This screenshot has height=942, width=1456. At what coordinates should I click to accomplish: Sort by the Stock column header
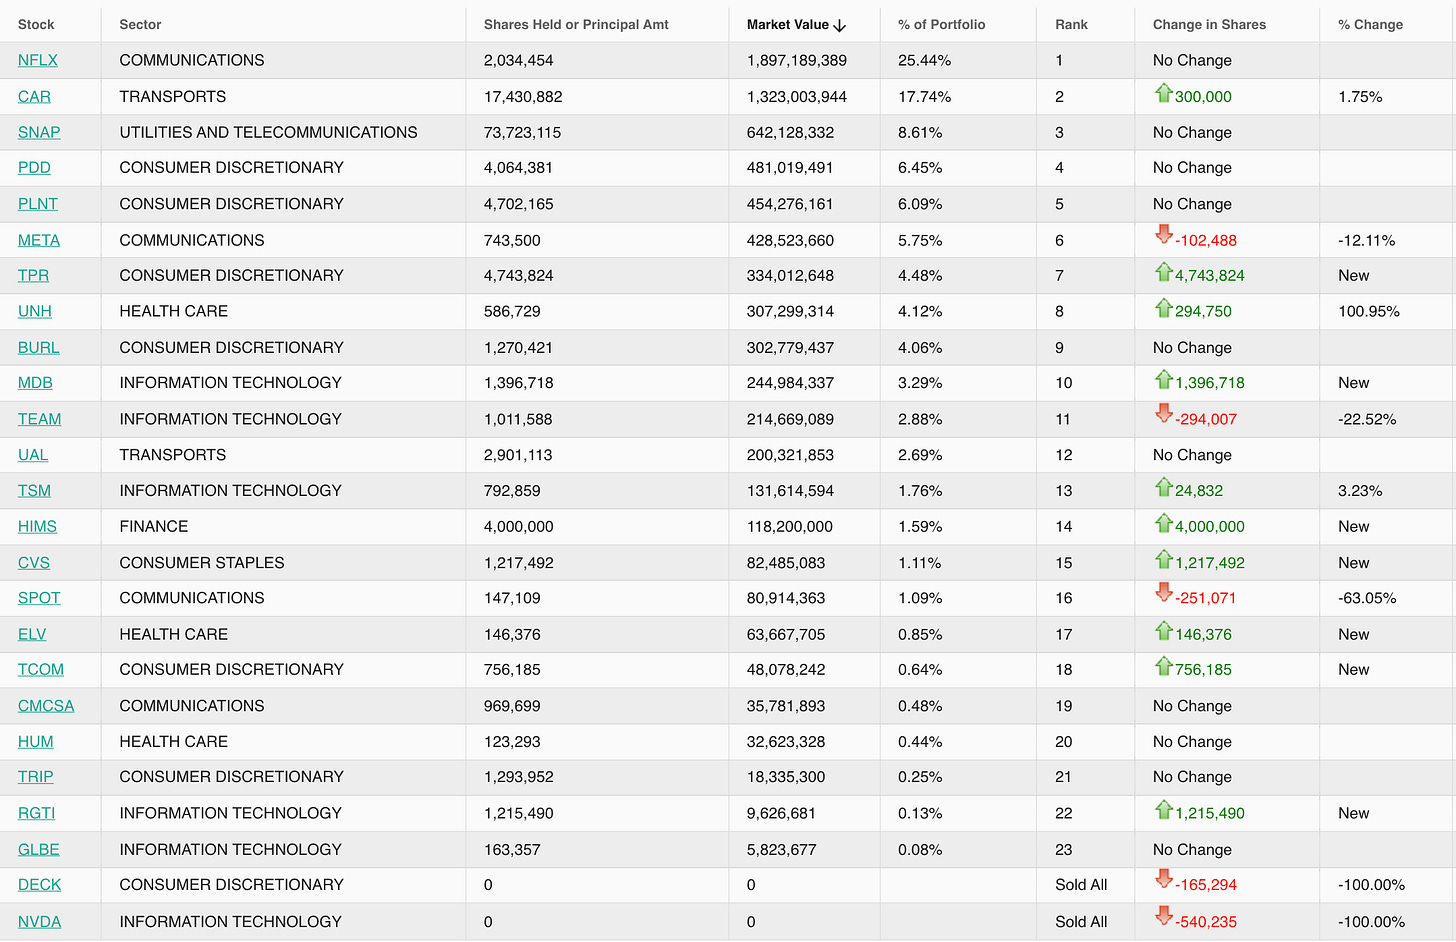point(36,24)
